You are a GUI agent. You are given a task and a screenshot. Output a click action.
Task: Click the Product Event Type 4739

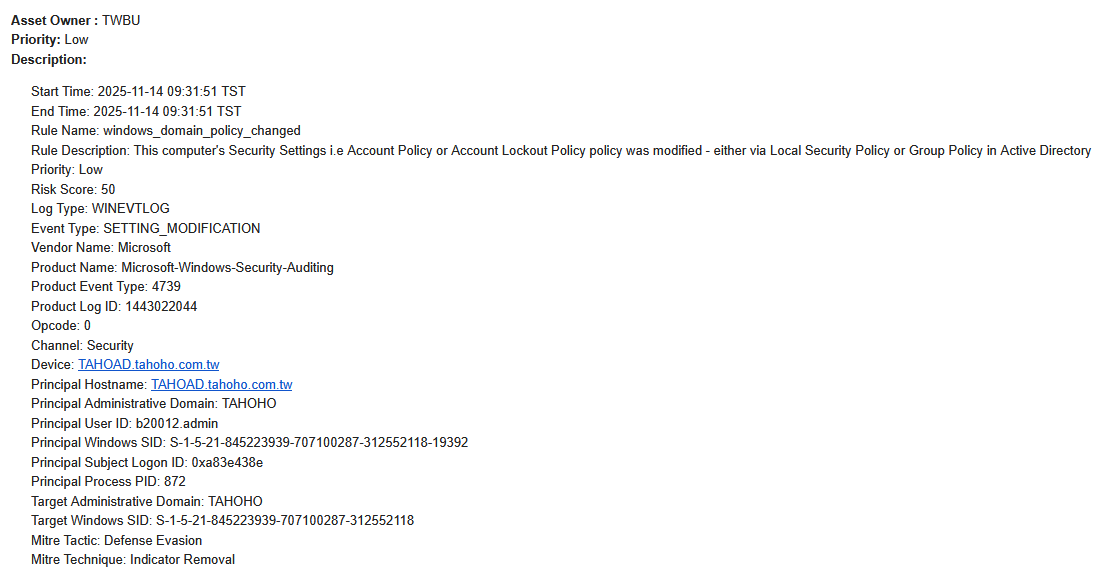pyautogui.click(x=166, y=287)
